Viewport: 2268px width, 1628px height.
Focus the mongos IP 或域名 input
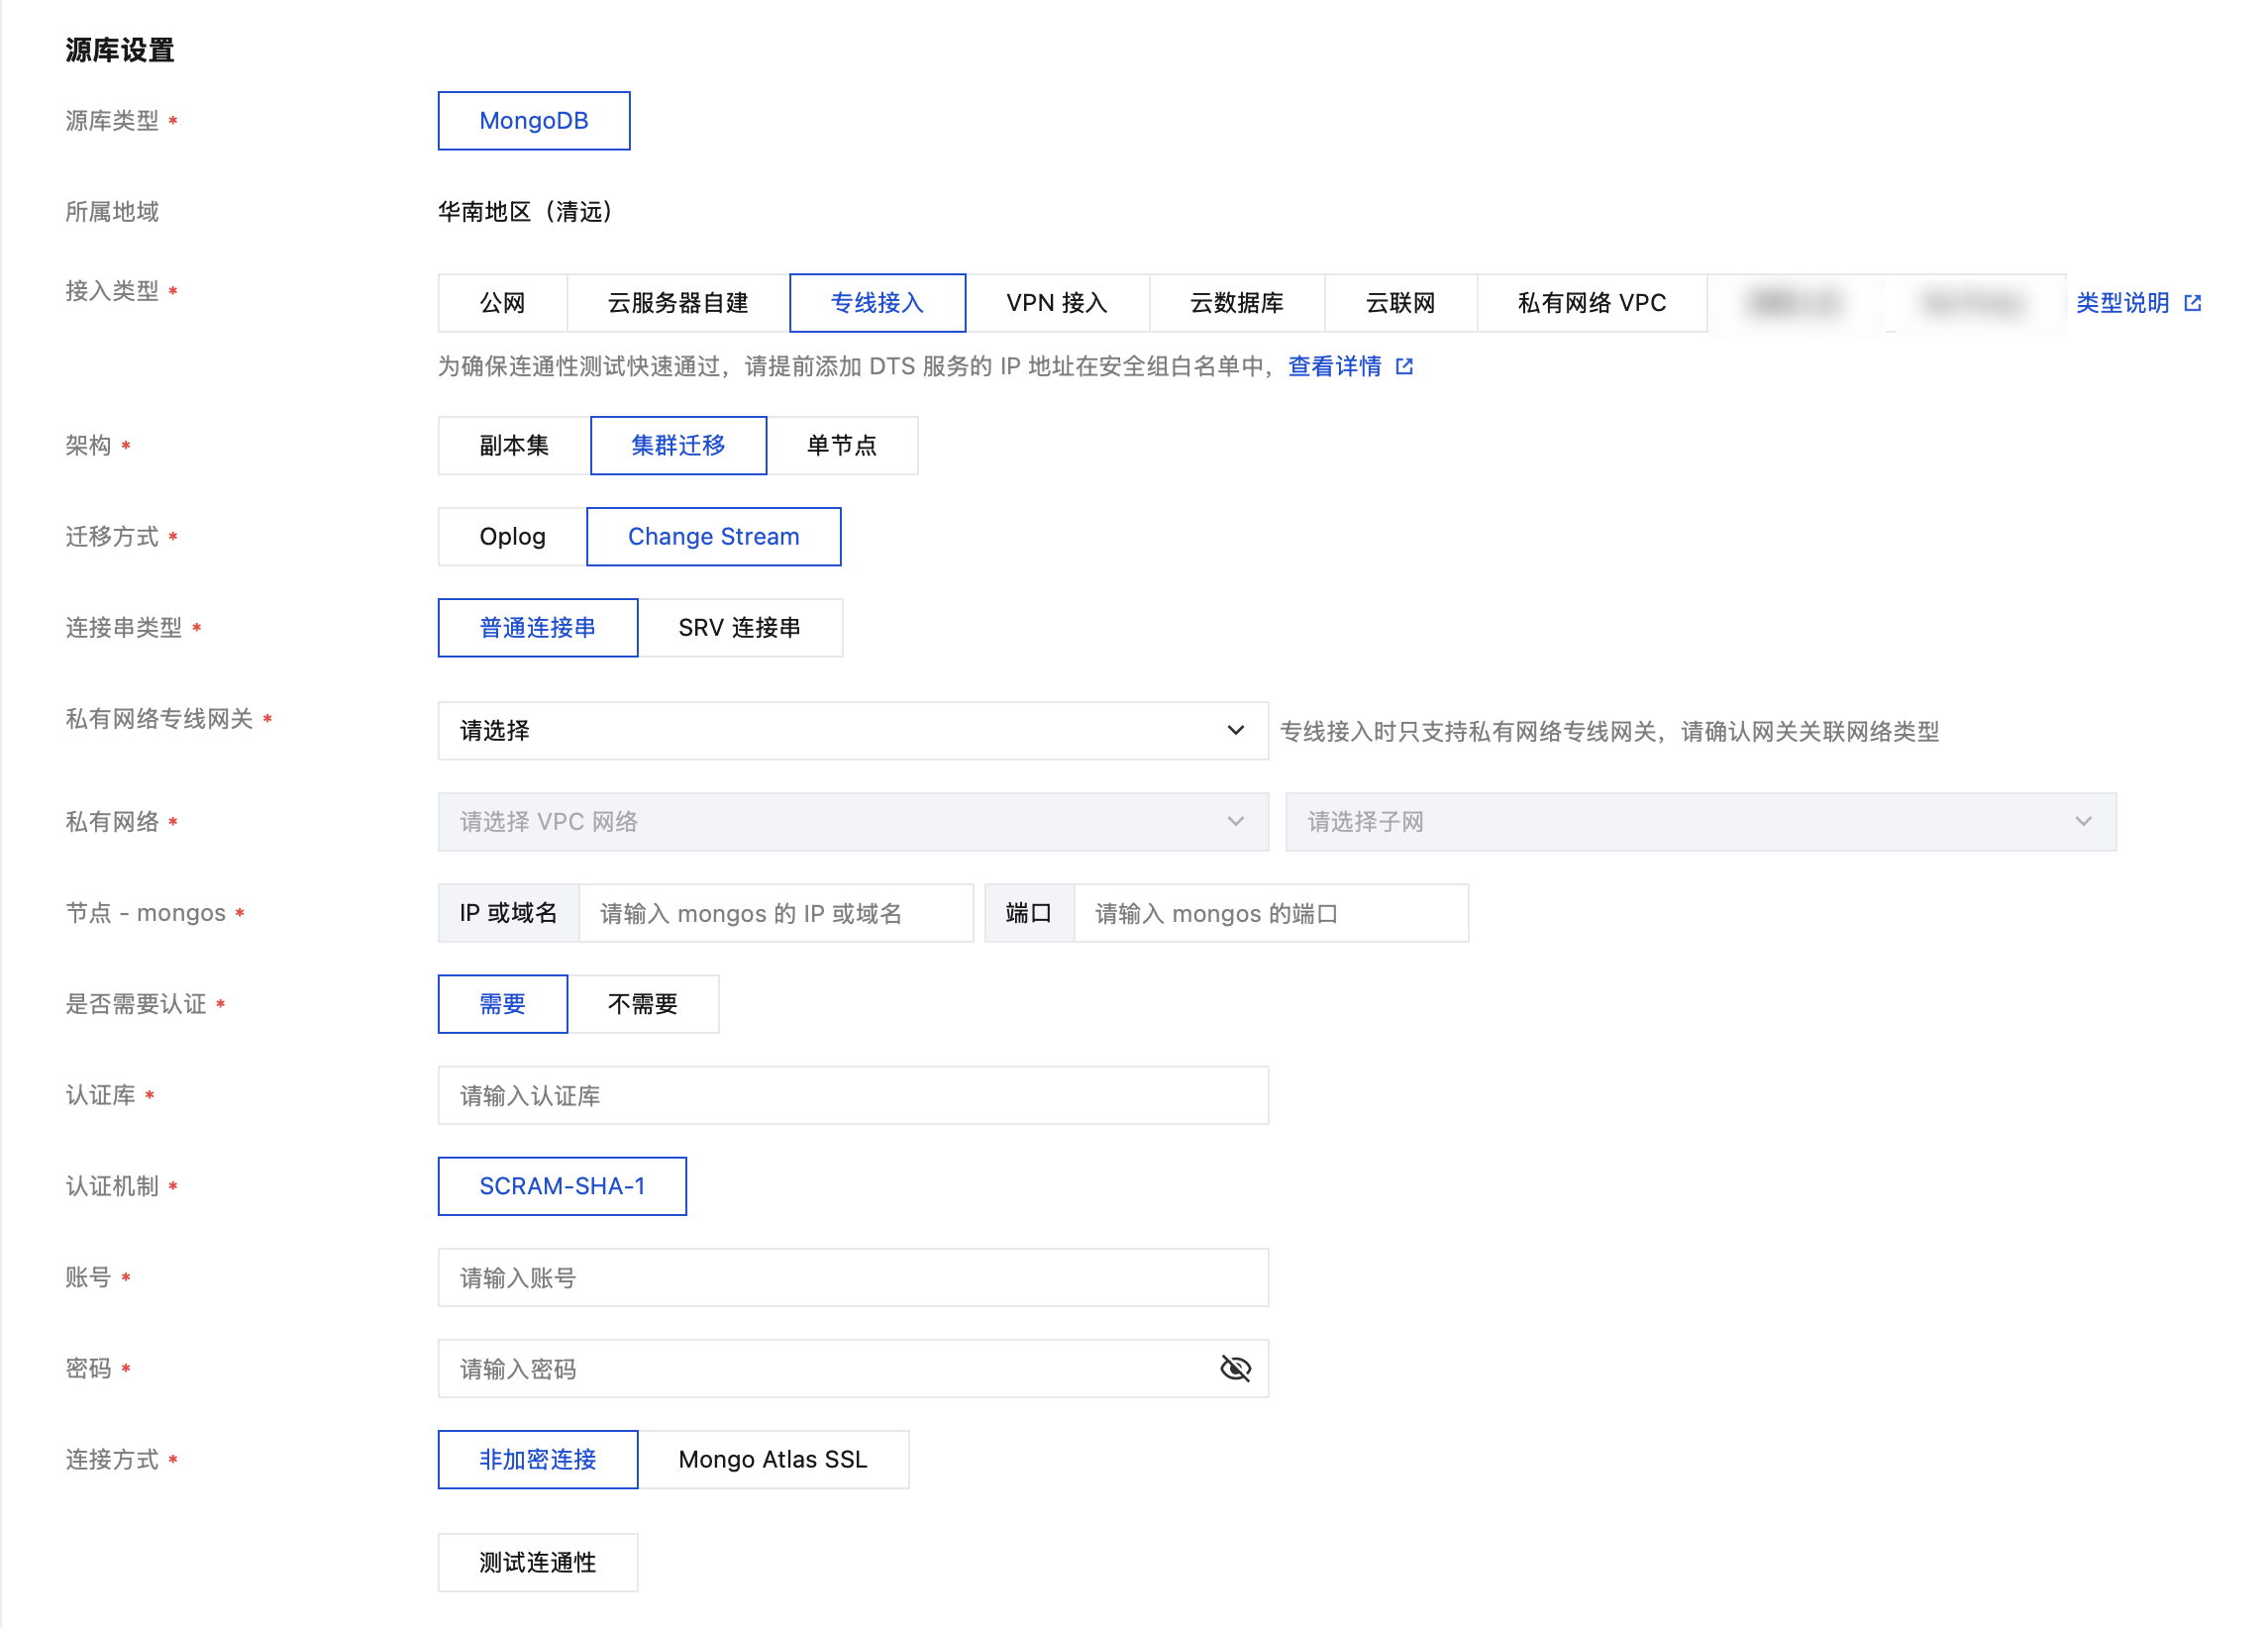click(775, 913)
